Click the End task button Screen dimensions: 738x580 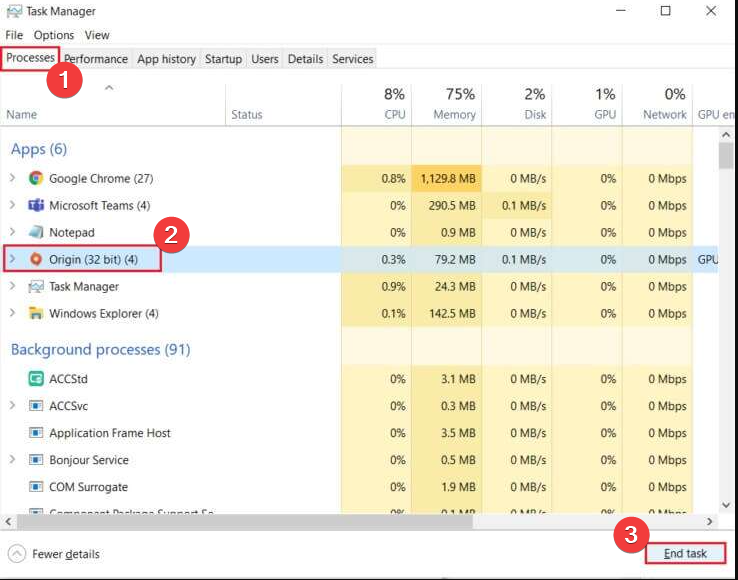click(x=685, y=554)
